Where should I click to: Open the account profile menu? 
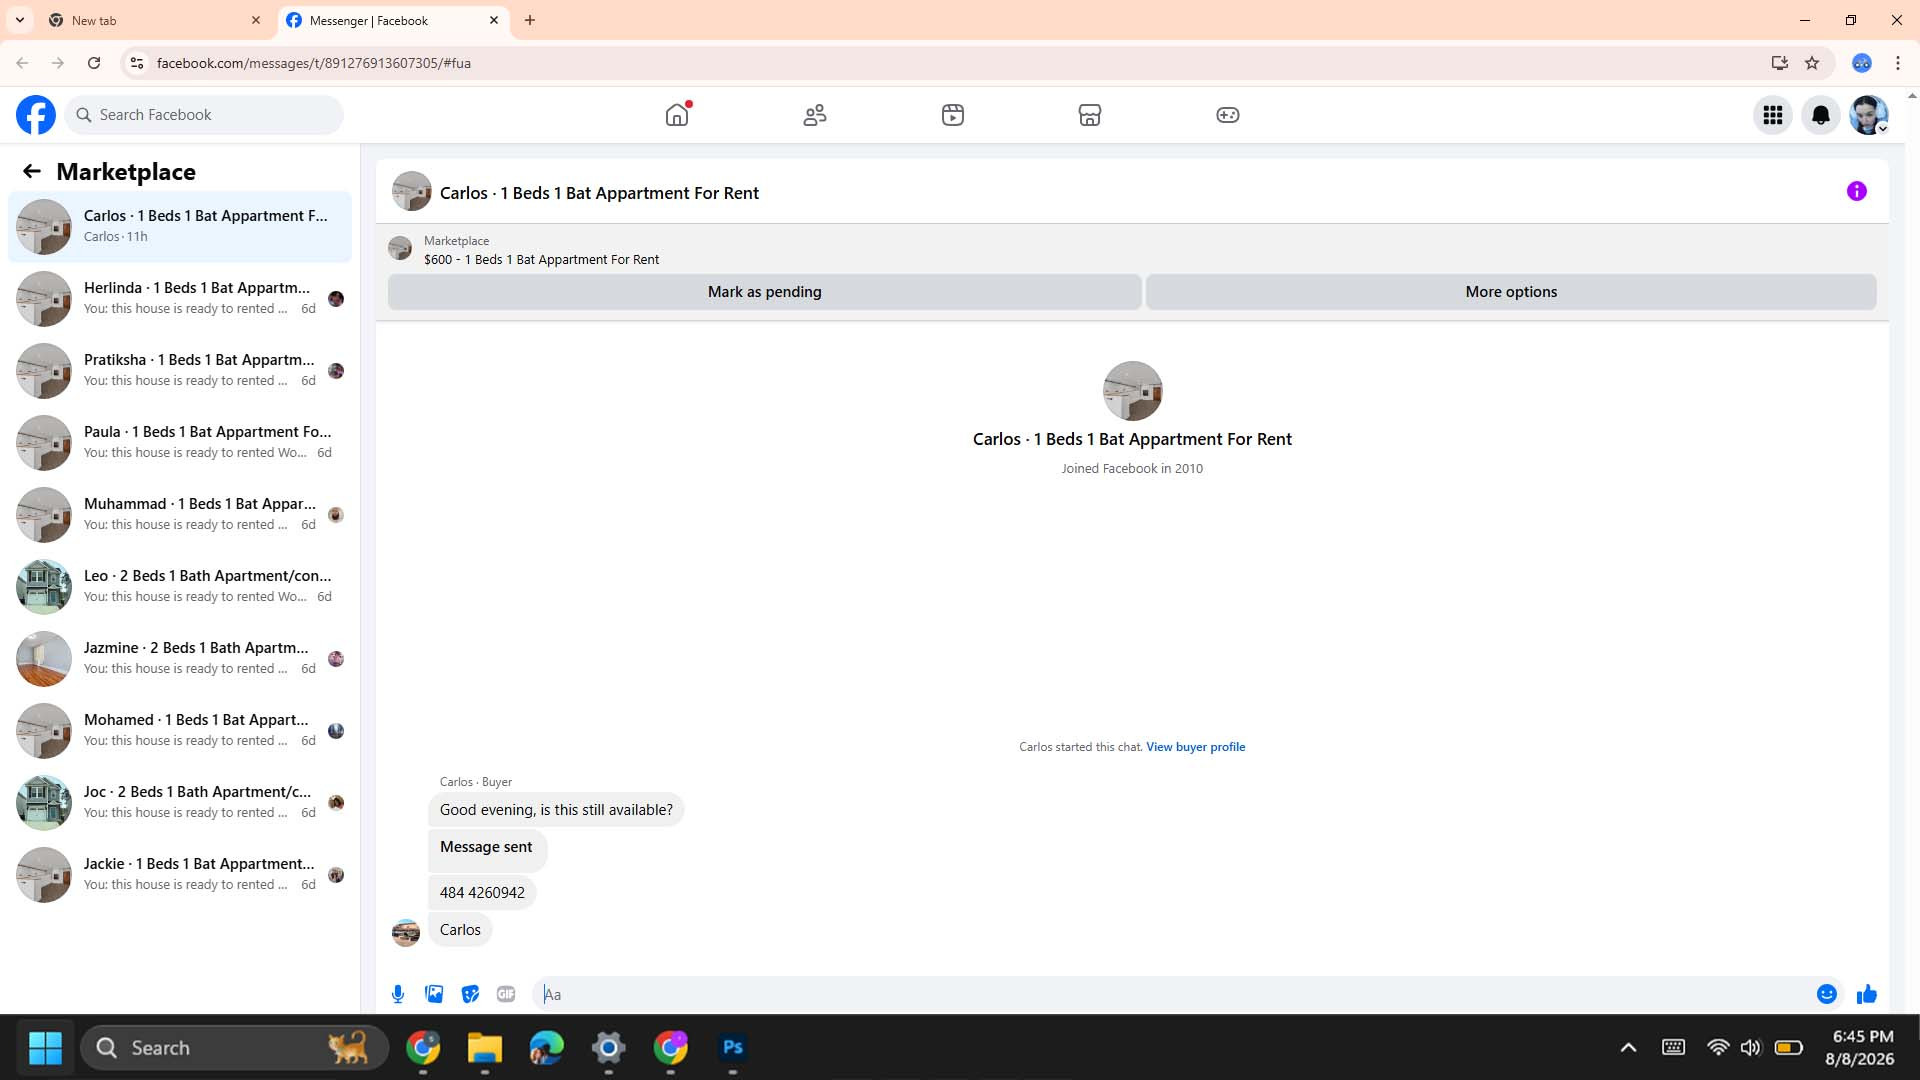(x=1869, y=115)
